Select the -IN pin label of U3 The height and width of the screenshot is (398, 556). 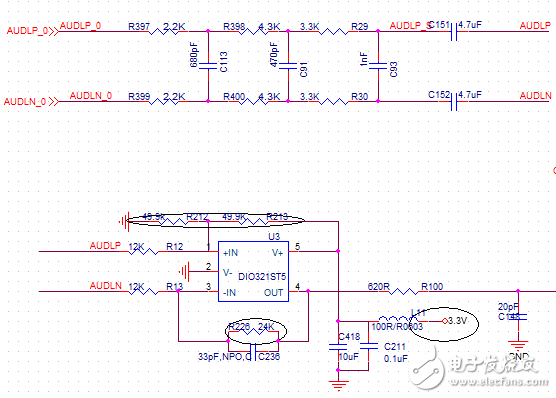pos(229,293)
